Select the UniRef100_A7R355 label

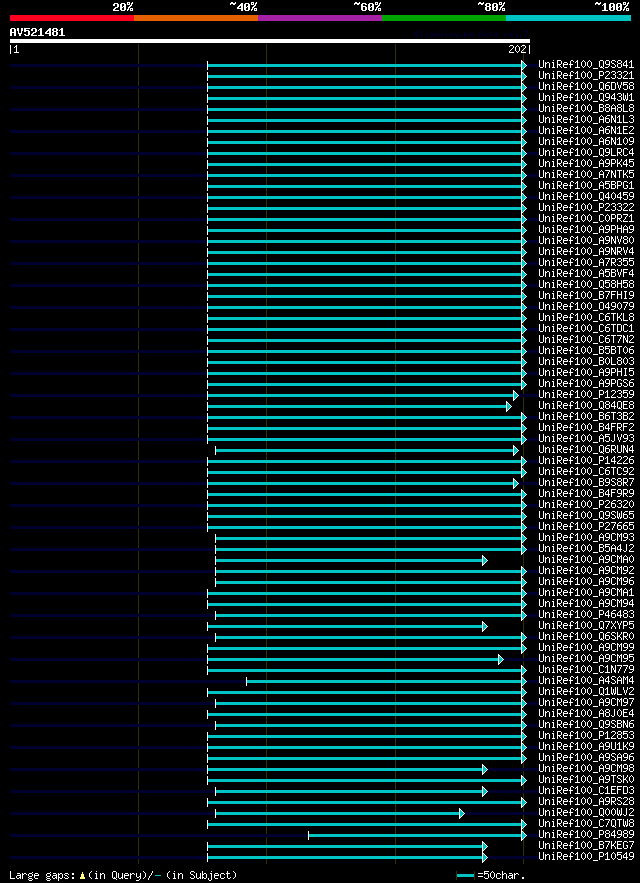click(586, 262)
